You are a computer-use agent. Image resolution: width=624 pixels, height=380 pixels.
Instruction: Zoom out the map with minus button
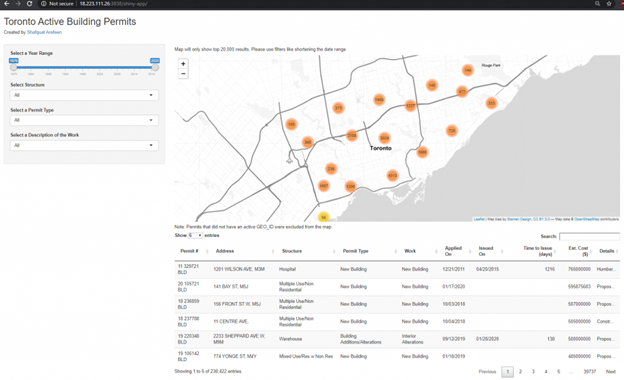click(x=183, y=74)
